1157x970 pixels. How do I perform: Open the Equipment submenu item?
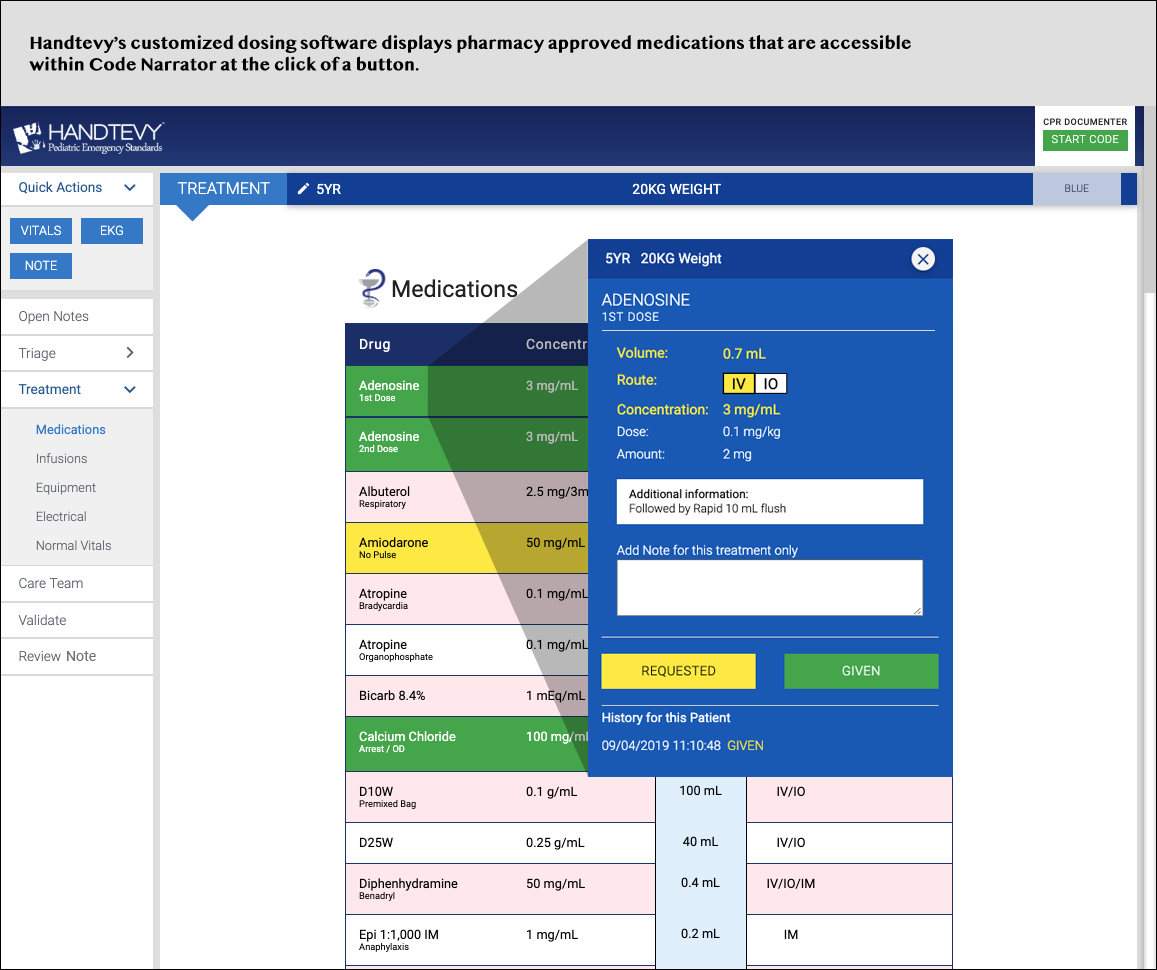(66, 488)
